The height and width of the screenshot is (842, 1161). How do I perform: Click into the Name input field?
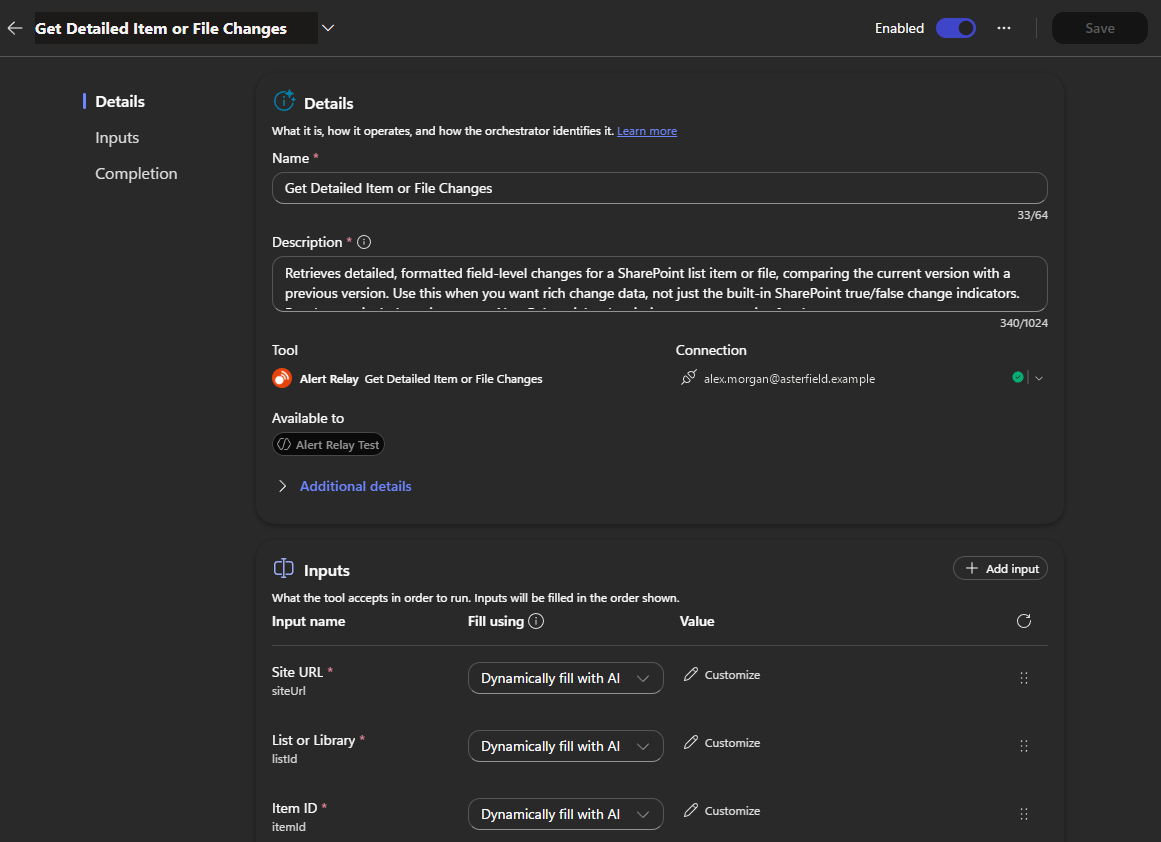click(660, 188)
